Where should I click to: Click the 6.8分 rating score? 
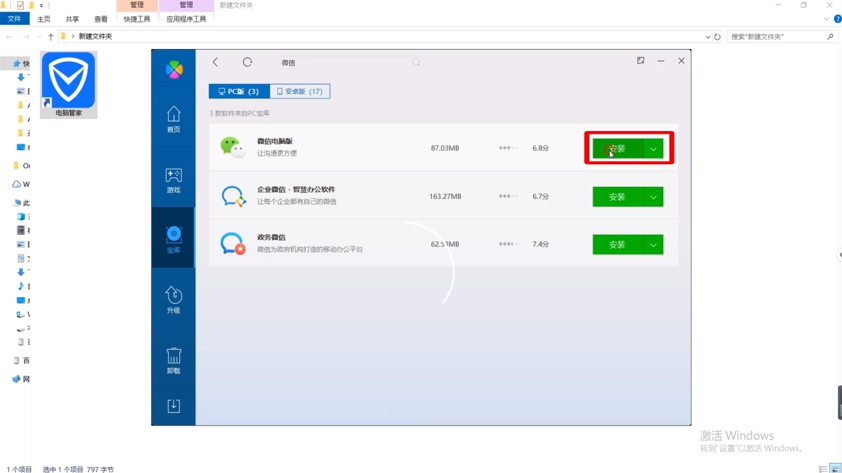(540, 148)
